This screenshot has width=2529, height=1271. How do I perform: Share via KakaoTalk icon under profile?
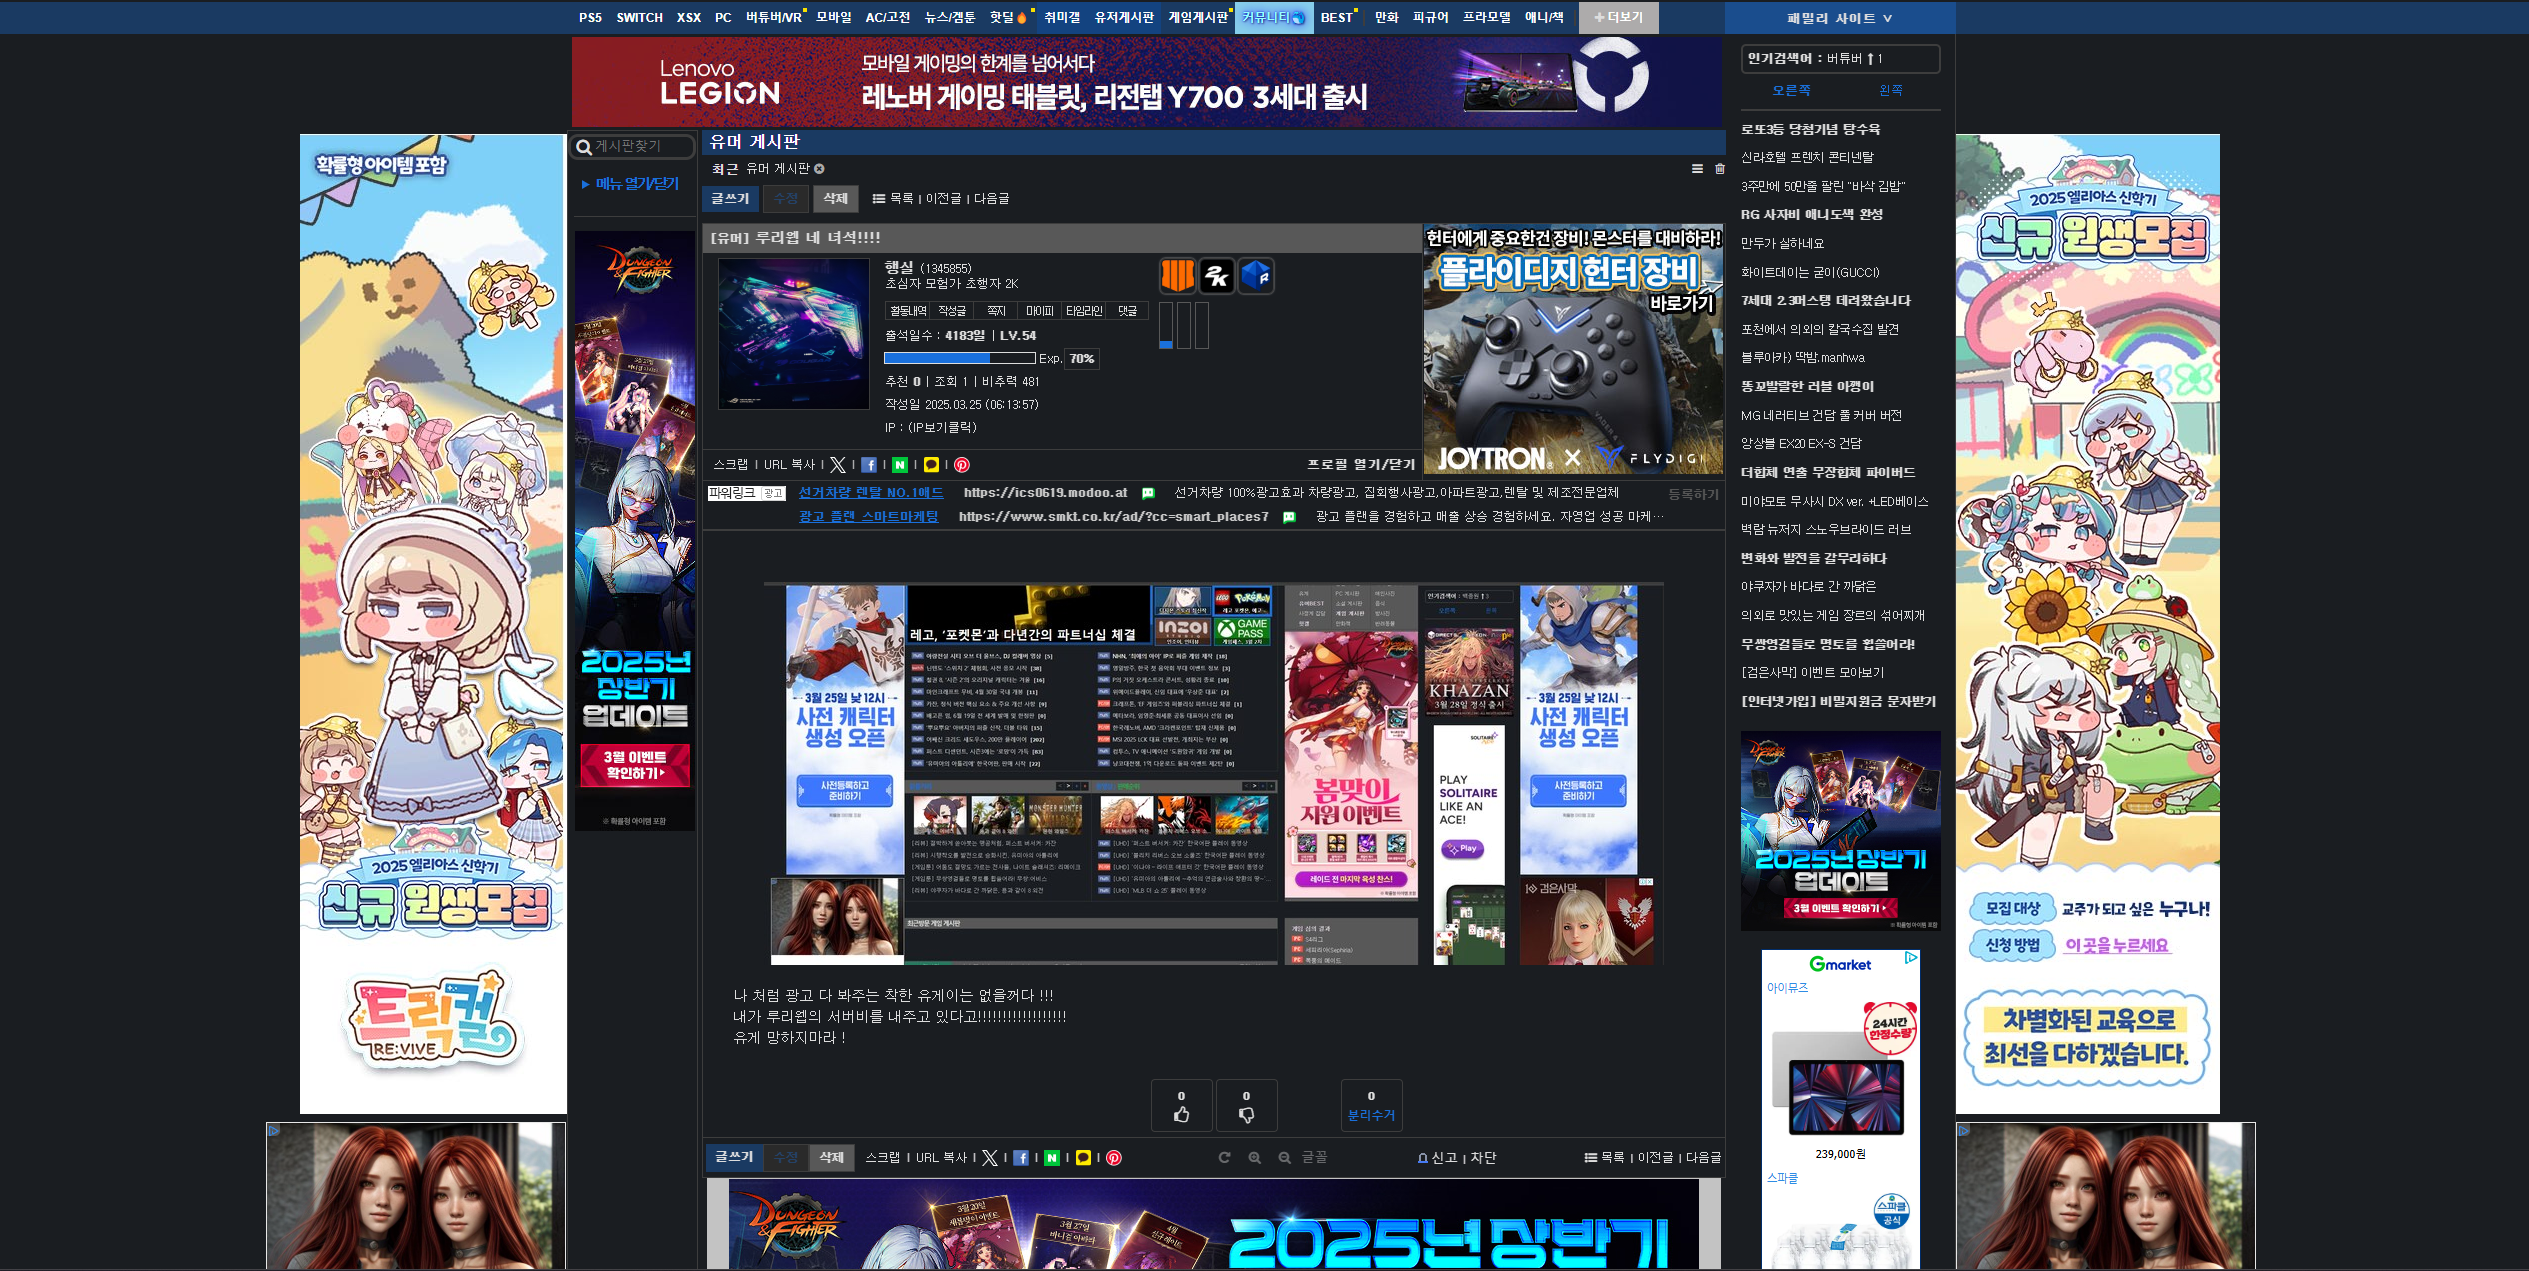coord(931,465)
